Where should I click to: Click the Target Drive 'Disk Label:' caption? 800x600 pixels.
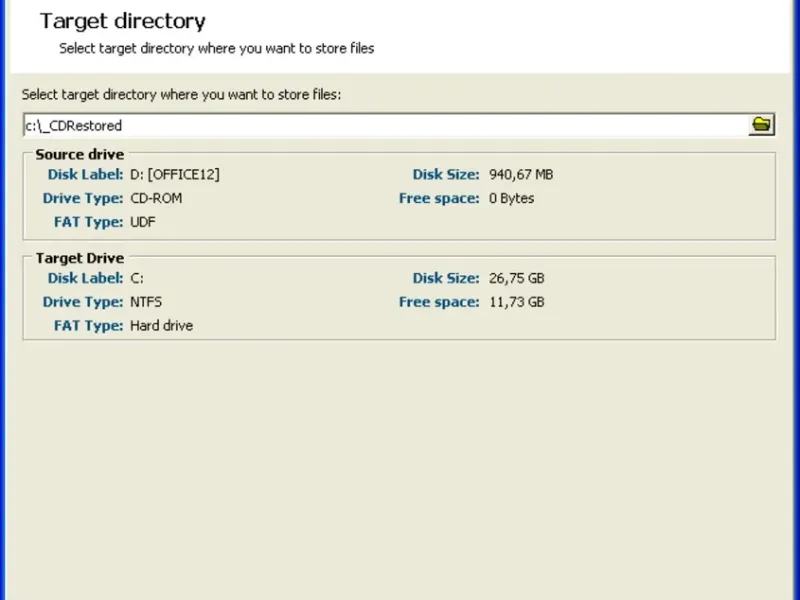tap(85, 279)
